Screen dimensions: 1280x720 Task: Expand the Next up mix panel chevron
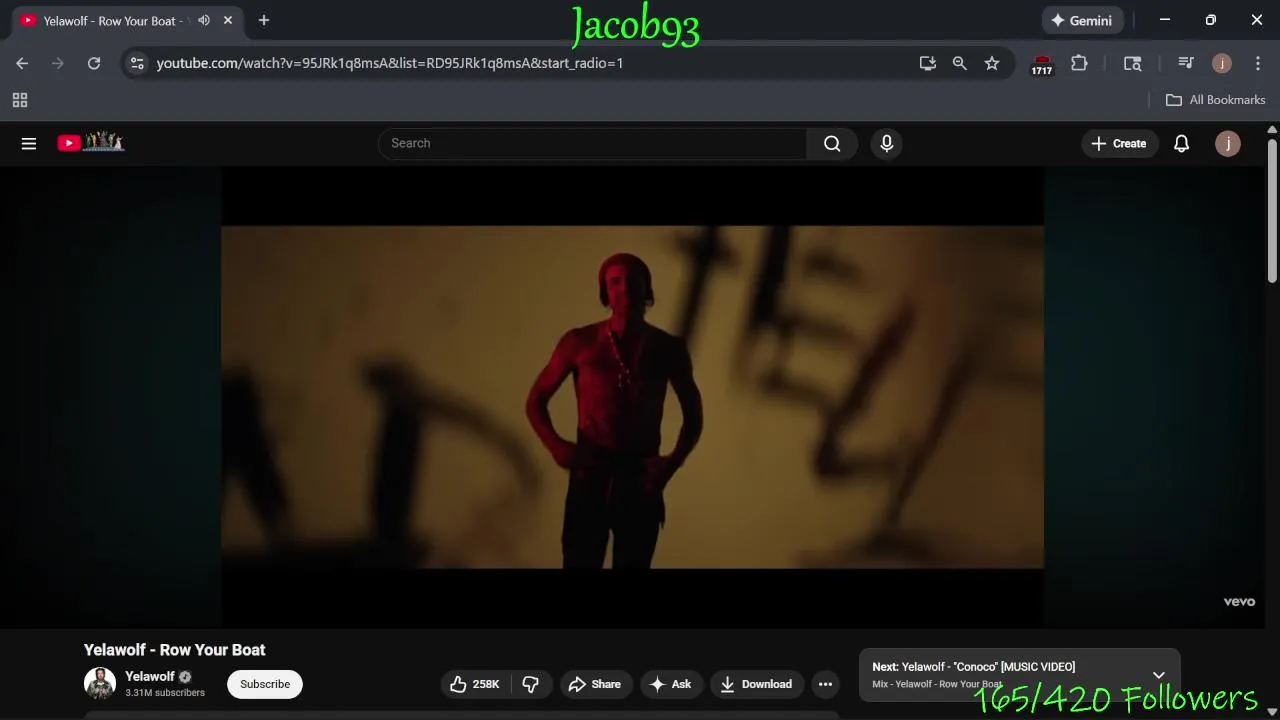1159,675
